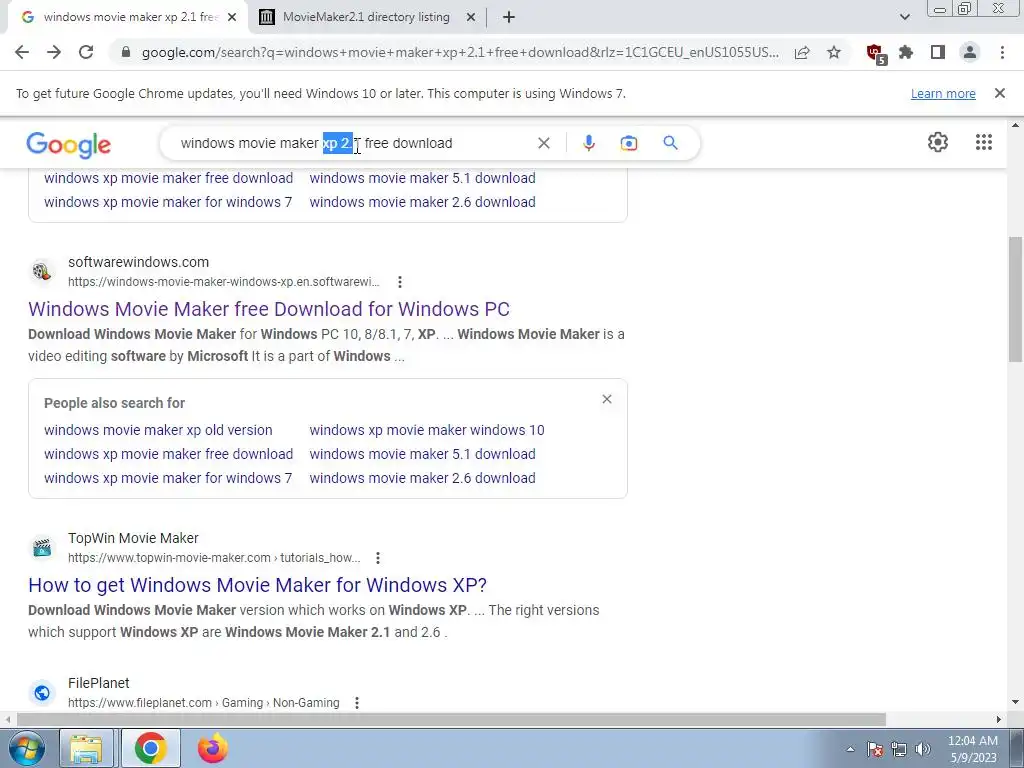Image resolution: width=1024 pixels, height=768 pixels.
Task: Dismiss the Chrome update notification bar
Action: tap(999, 93)
